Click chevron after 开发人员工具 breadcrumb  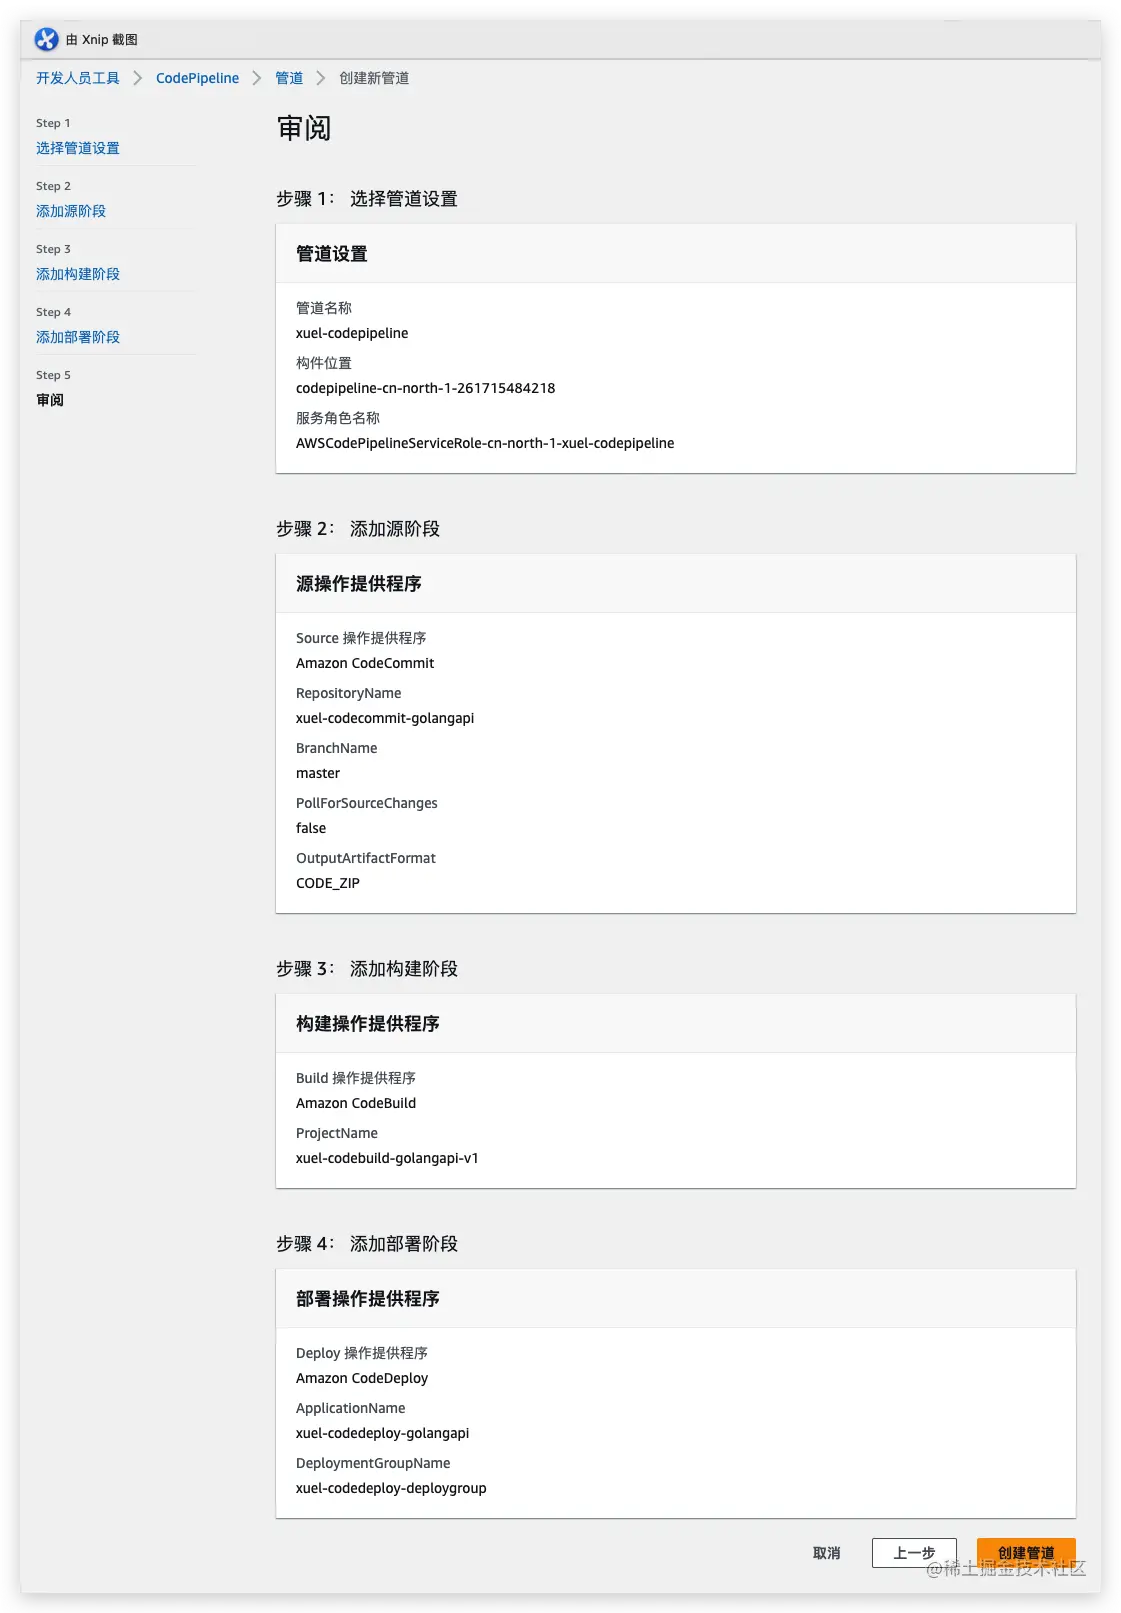pyautogui.click(x=138, y=78)
